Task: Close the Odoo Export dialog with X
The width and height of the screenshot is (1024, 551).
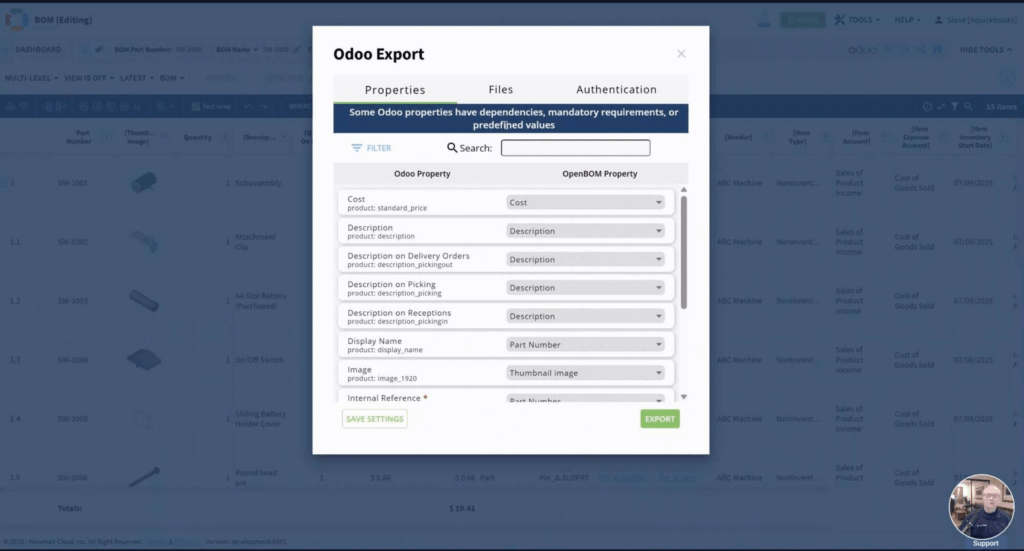Action: 681,54
